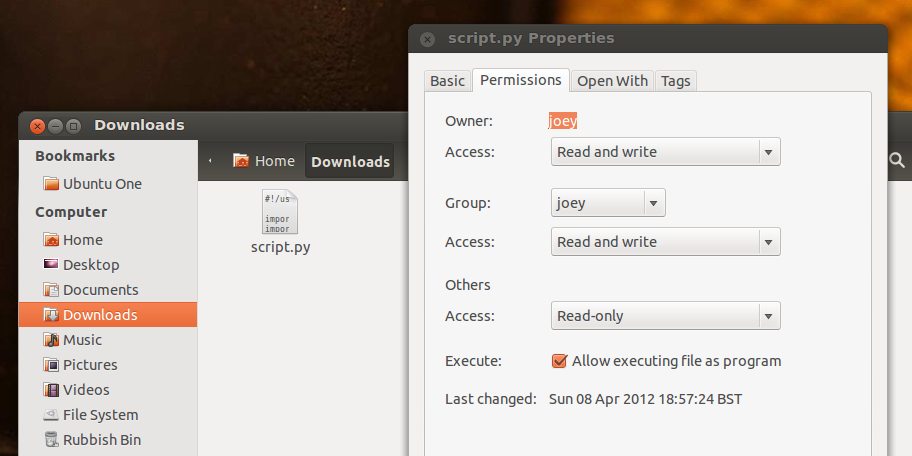Click the Pictures label in sidebar
912x456 pixels.
pos(90,365)
